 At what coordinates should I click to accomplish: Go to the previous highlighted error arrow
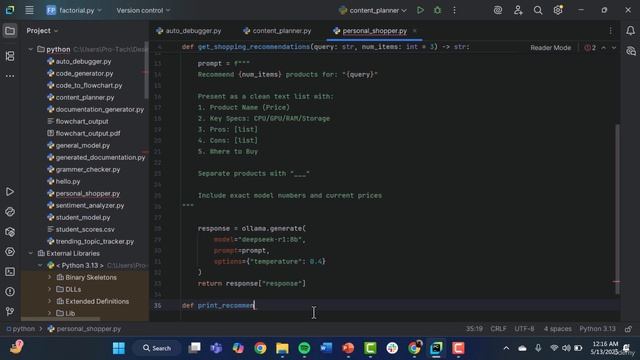(x=604, y=48)
